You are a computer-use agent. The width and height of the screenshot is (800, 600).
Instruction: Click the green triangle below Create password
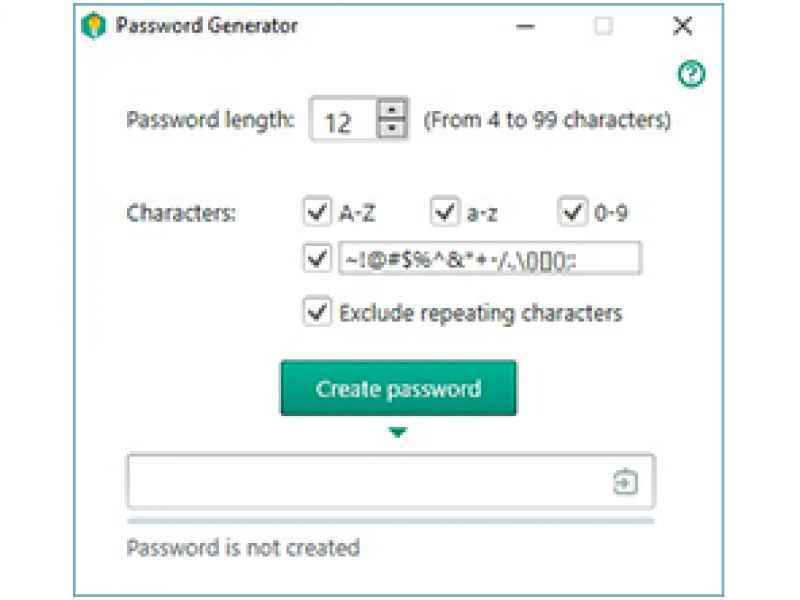399,433
